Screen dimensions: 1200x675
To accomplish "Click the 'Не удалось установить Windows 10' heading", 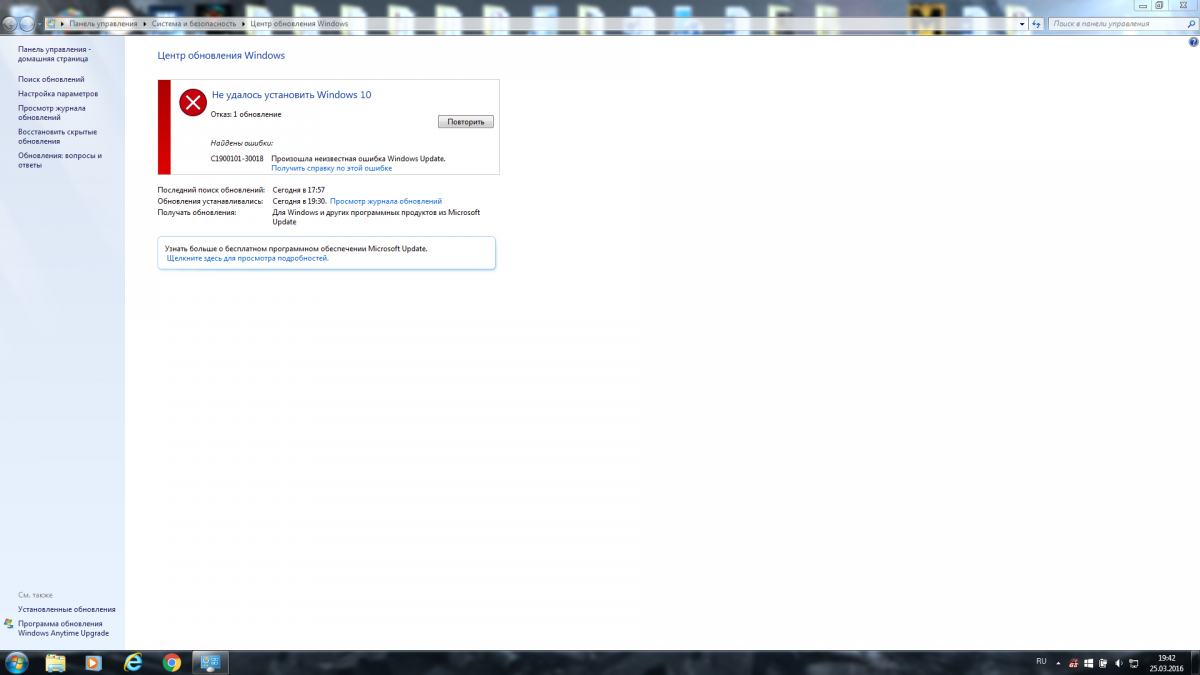I will (291, 94).
